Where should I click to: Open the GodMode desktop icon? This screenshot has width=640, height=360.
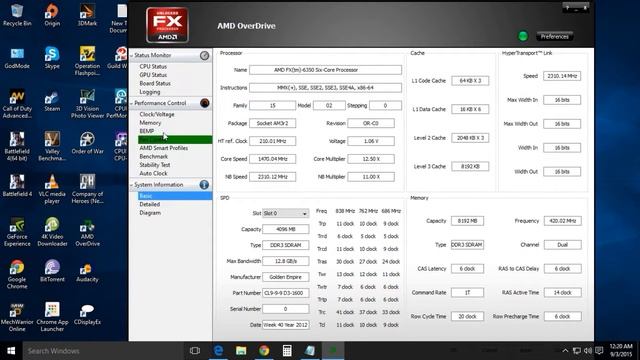click(17, 58)
